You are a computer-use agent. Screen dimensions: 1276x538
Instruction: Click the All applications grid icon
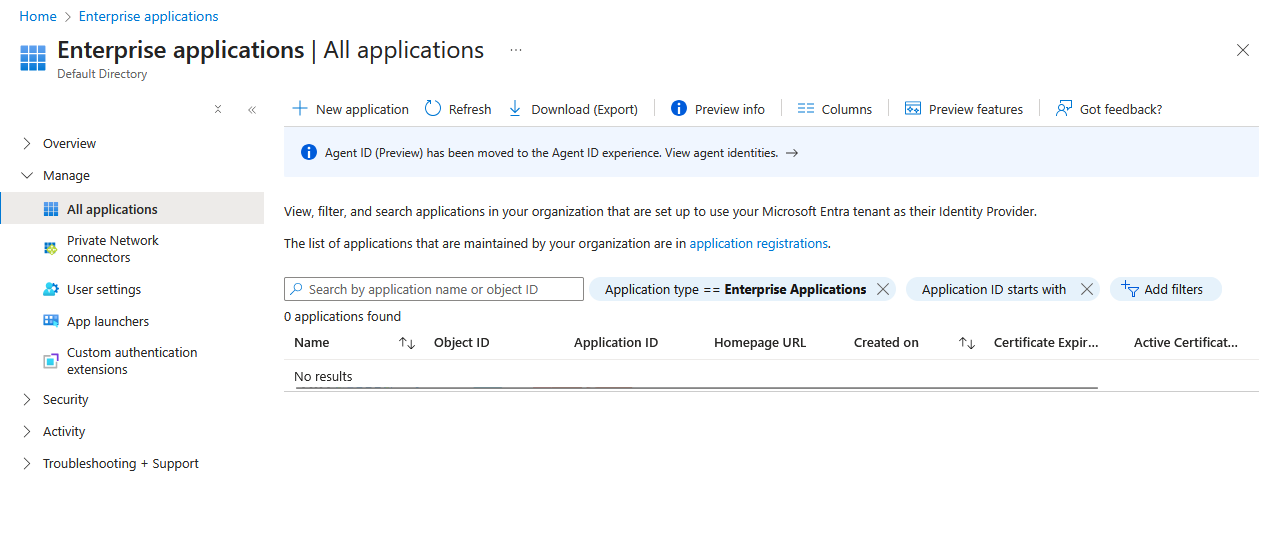[52, 209]
